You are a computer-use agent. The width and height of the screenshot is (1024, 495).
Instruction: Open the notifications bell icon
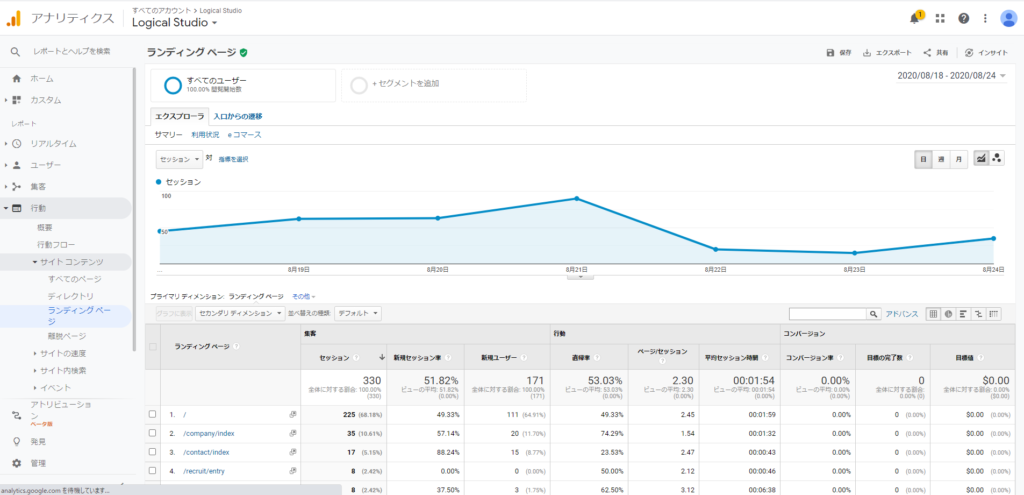pos(915,18)
